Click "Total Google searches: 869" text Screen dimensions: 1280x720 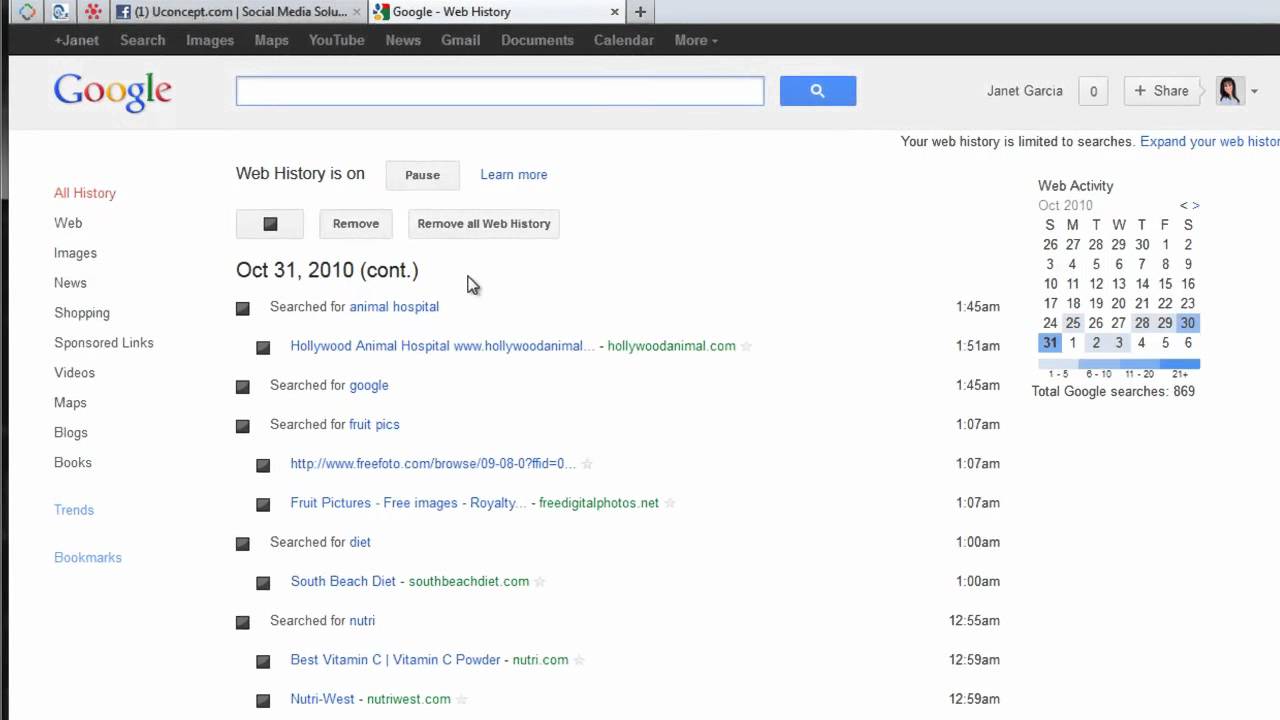(1113, 392)
